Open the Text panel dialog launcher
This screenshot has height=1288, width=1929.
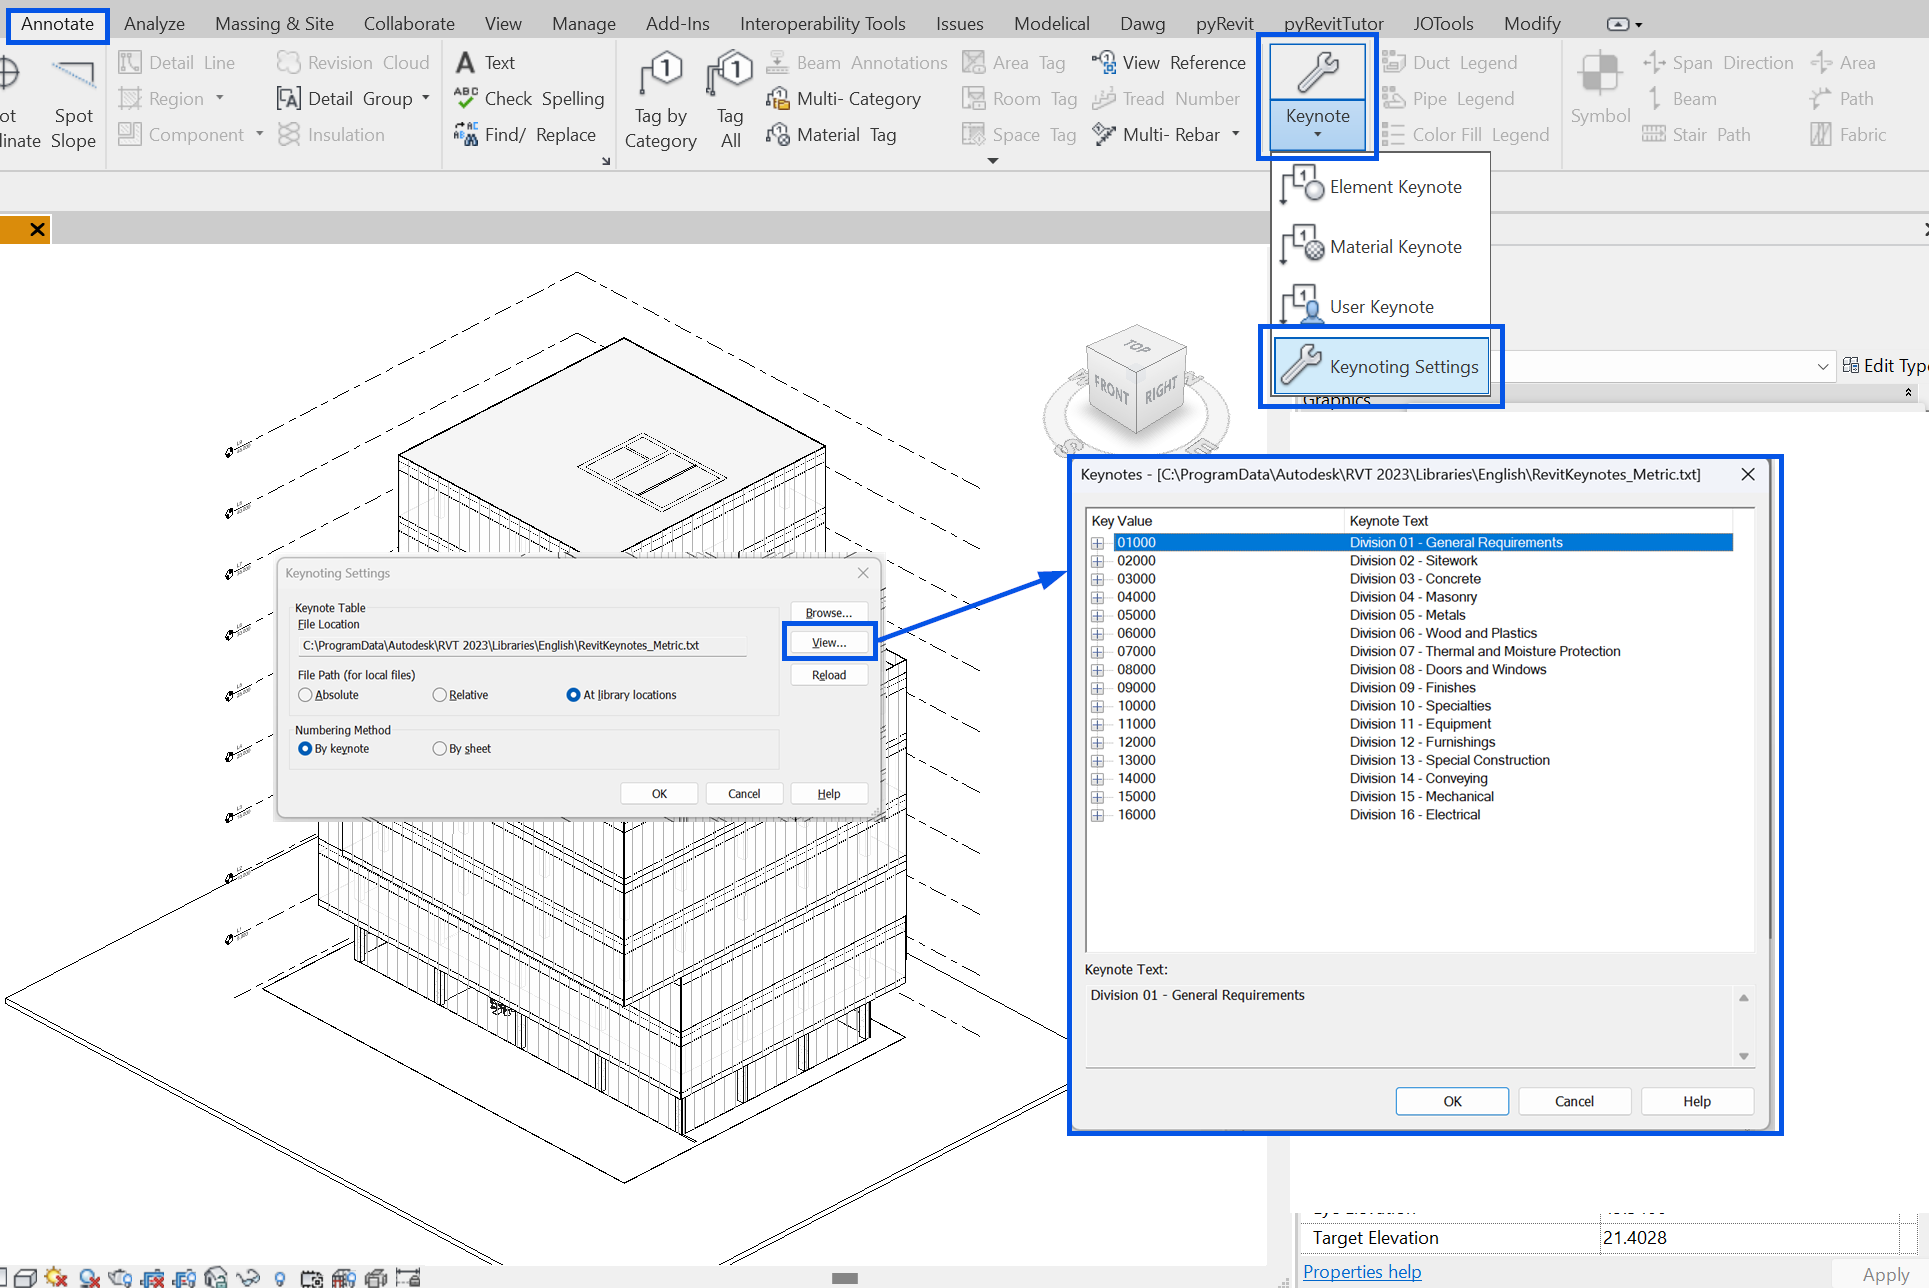coord(606,161)
